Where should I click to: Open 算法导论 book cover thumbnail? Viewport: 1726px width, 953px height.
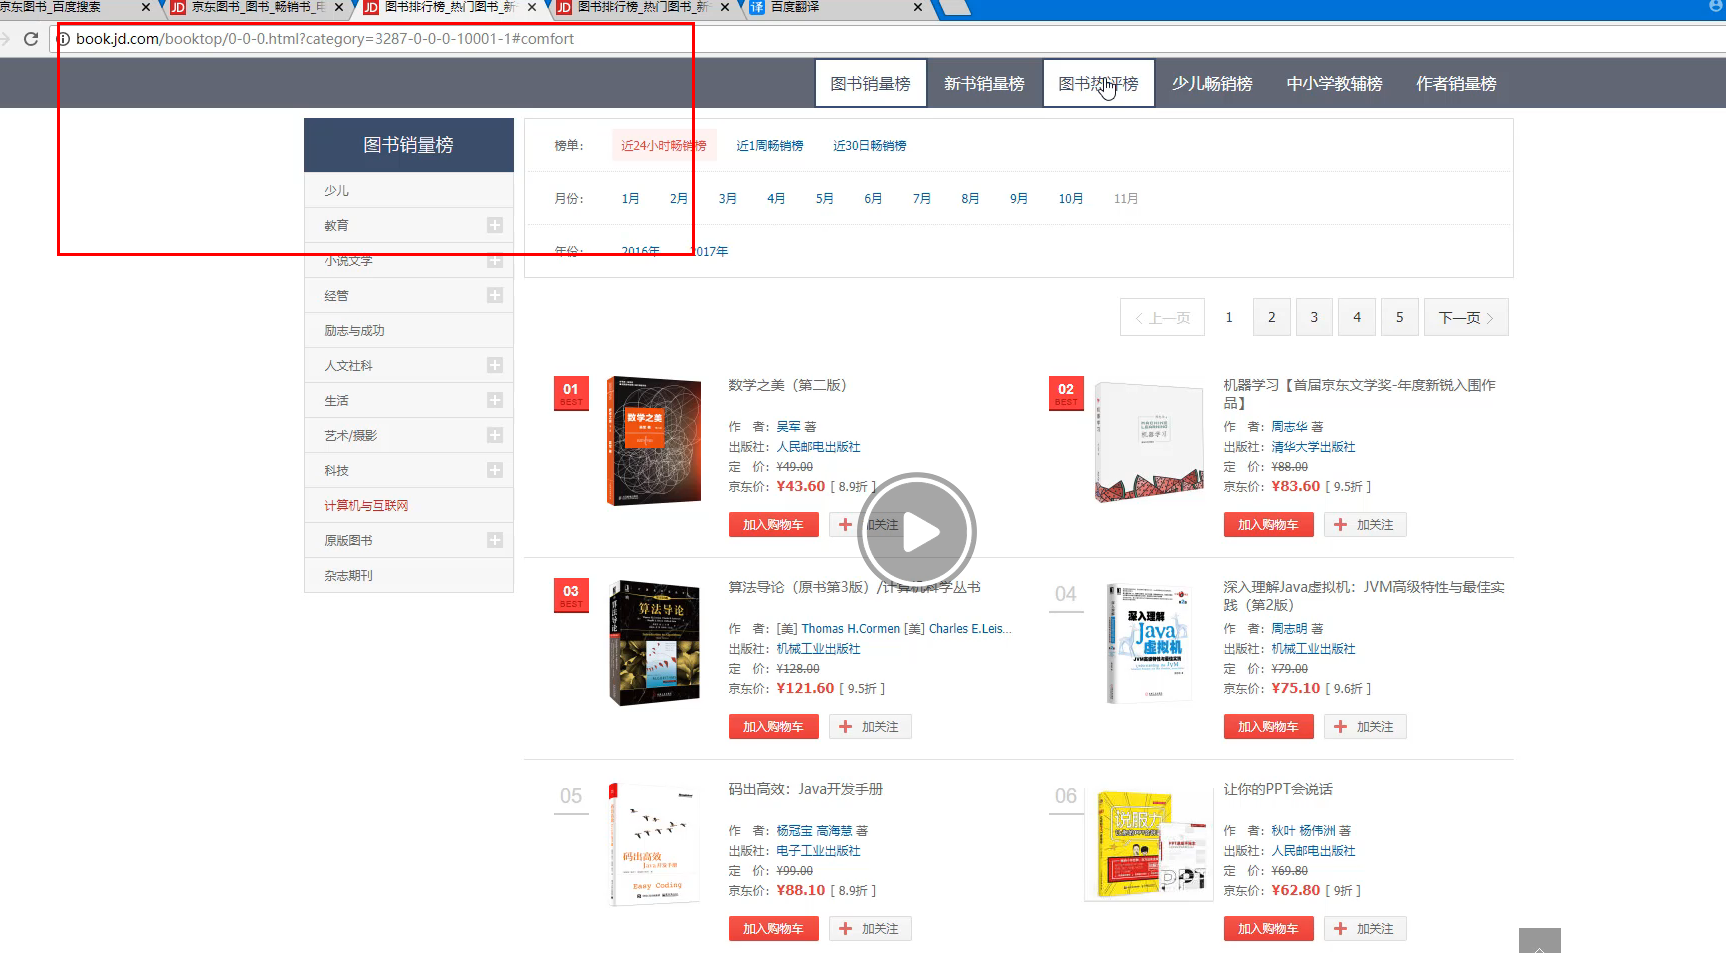click(x=655, y=643)
